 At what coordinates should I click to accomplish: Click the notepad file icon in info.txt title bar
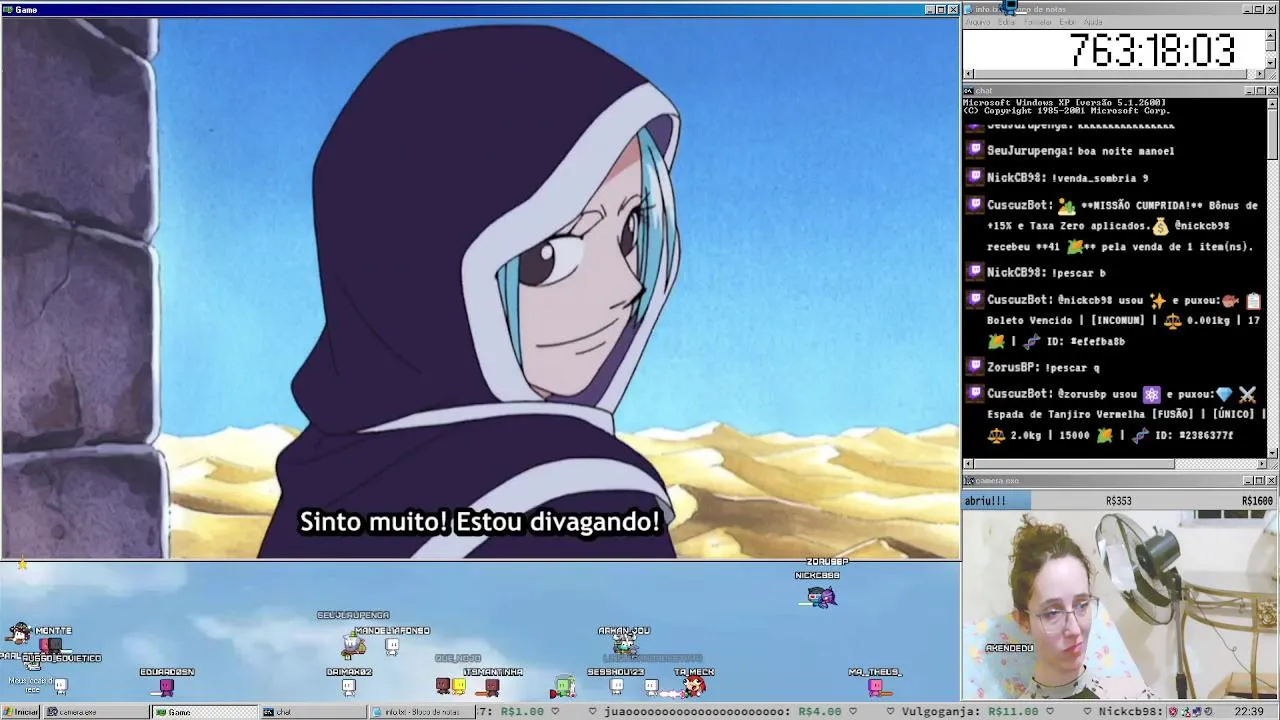(x=969, y=9)
